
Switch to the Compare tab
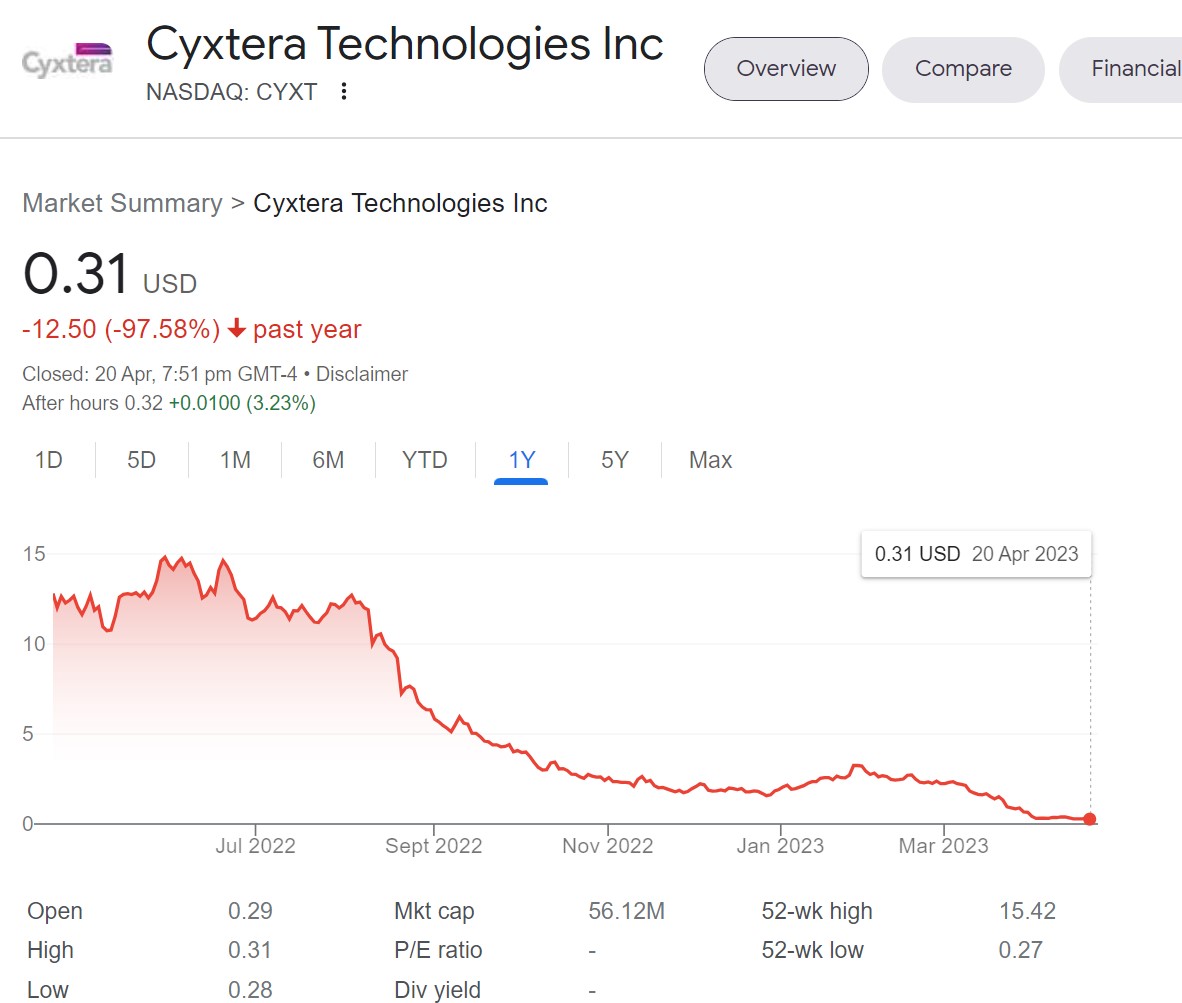click(x=963, y=69)
